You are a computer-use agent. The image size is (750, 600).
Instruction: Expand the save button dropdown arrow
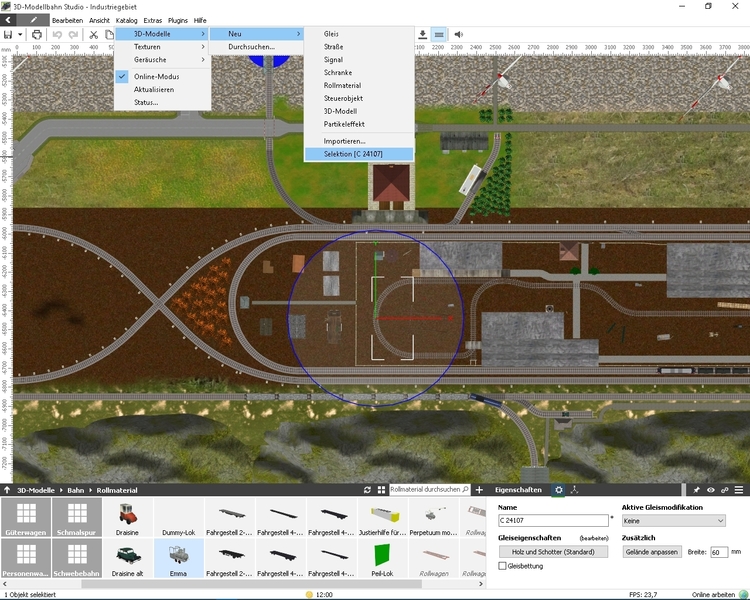[20, 34]
